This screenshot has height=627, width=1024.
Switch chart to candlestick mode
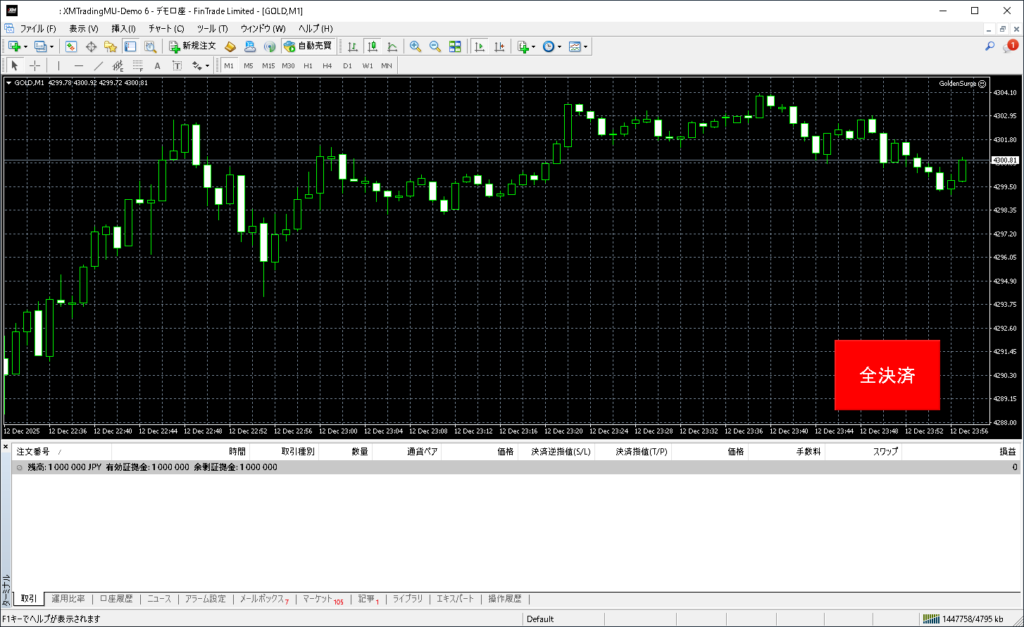pos(372,46)
